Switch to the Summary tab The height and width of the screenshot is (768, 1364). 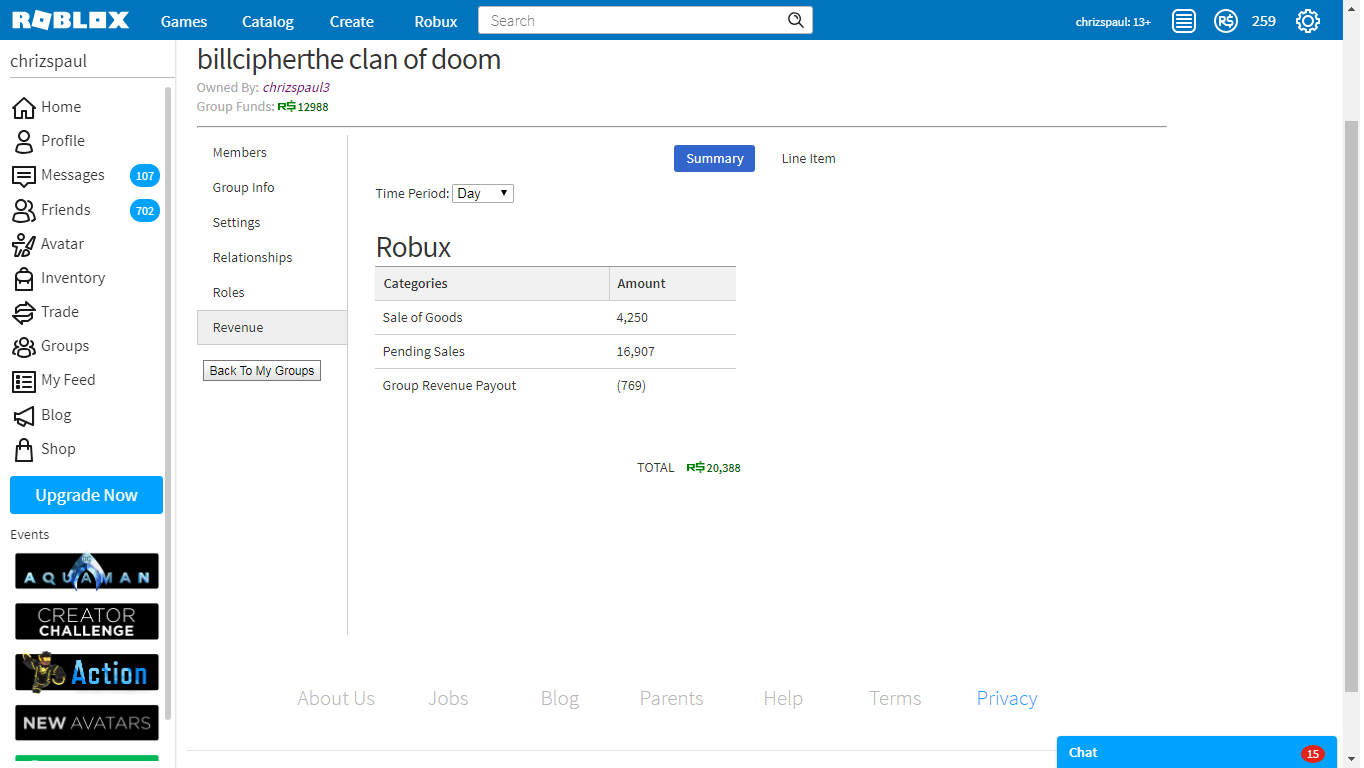(714, 158)
